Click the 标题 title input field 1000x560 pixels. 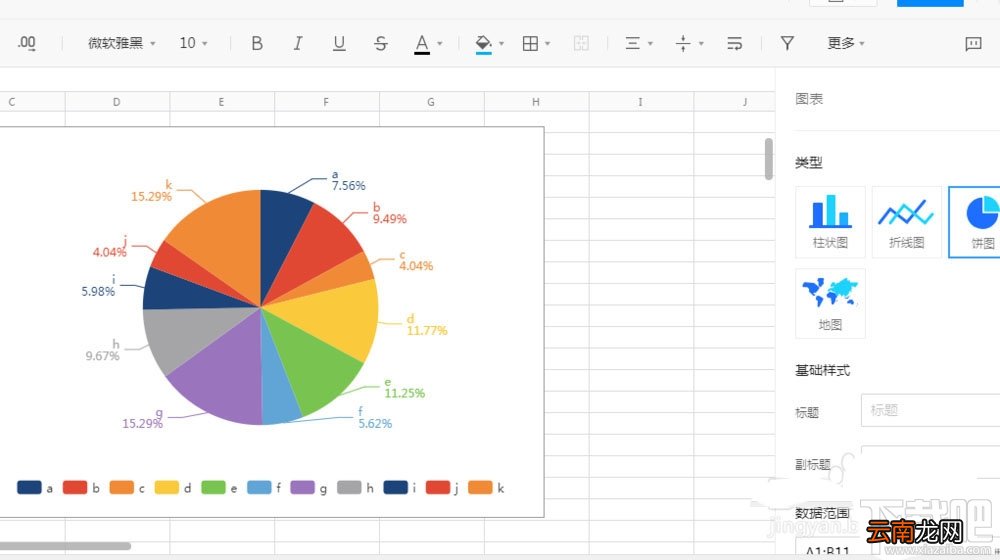[930, 410]
